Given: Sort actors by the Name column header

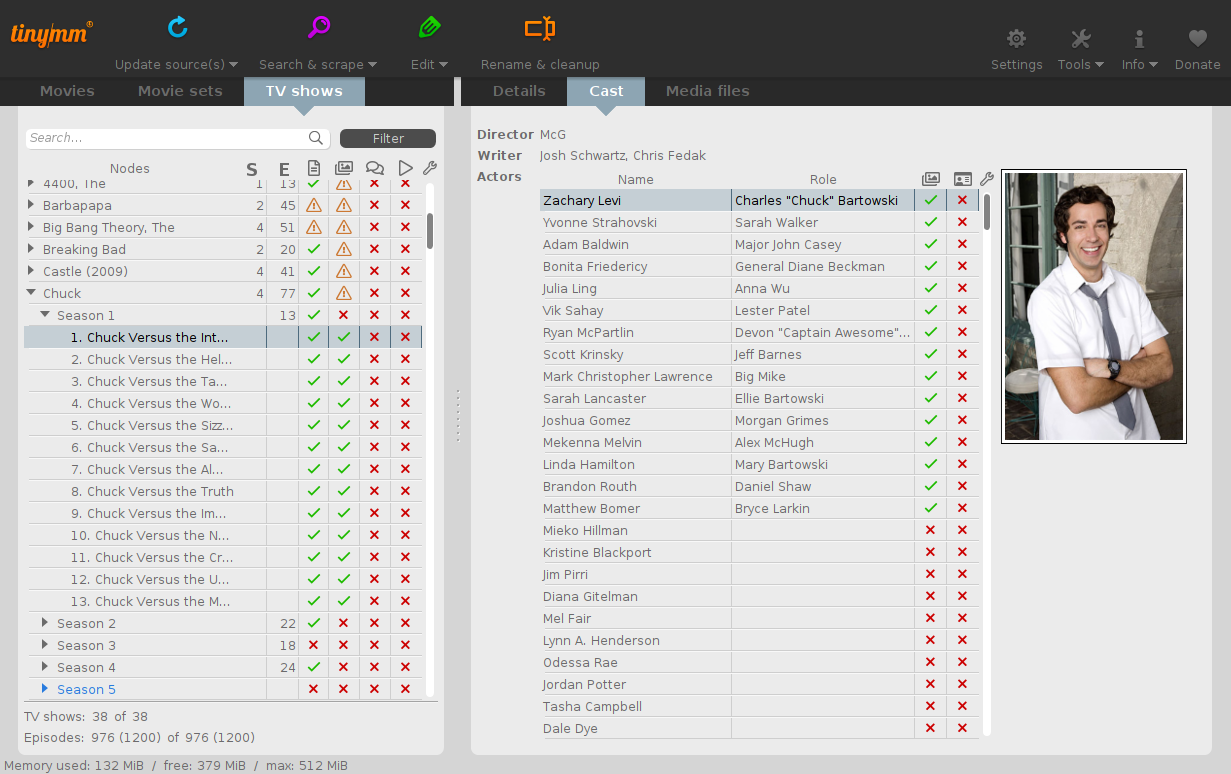Looking at the screenshot, I should tap(636, 179).
